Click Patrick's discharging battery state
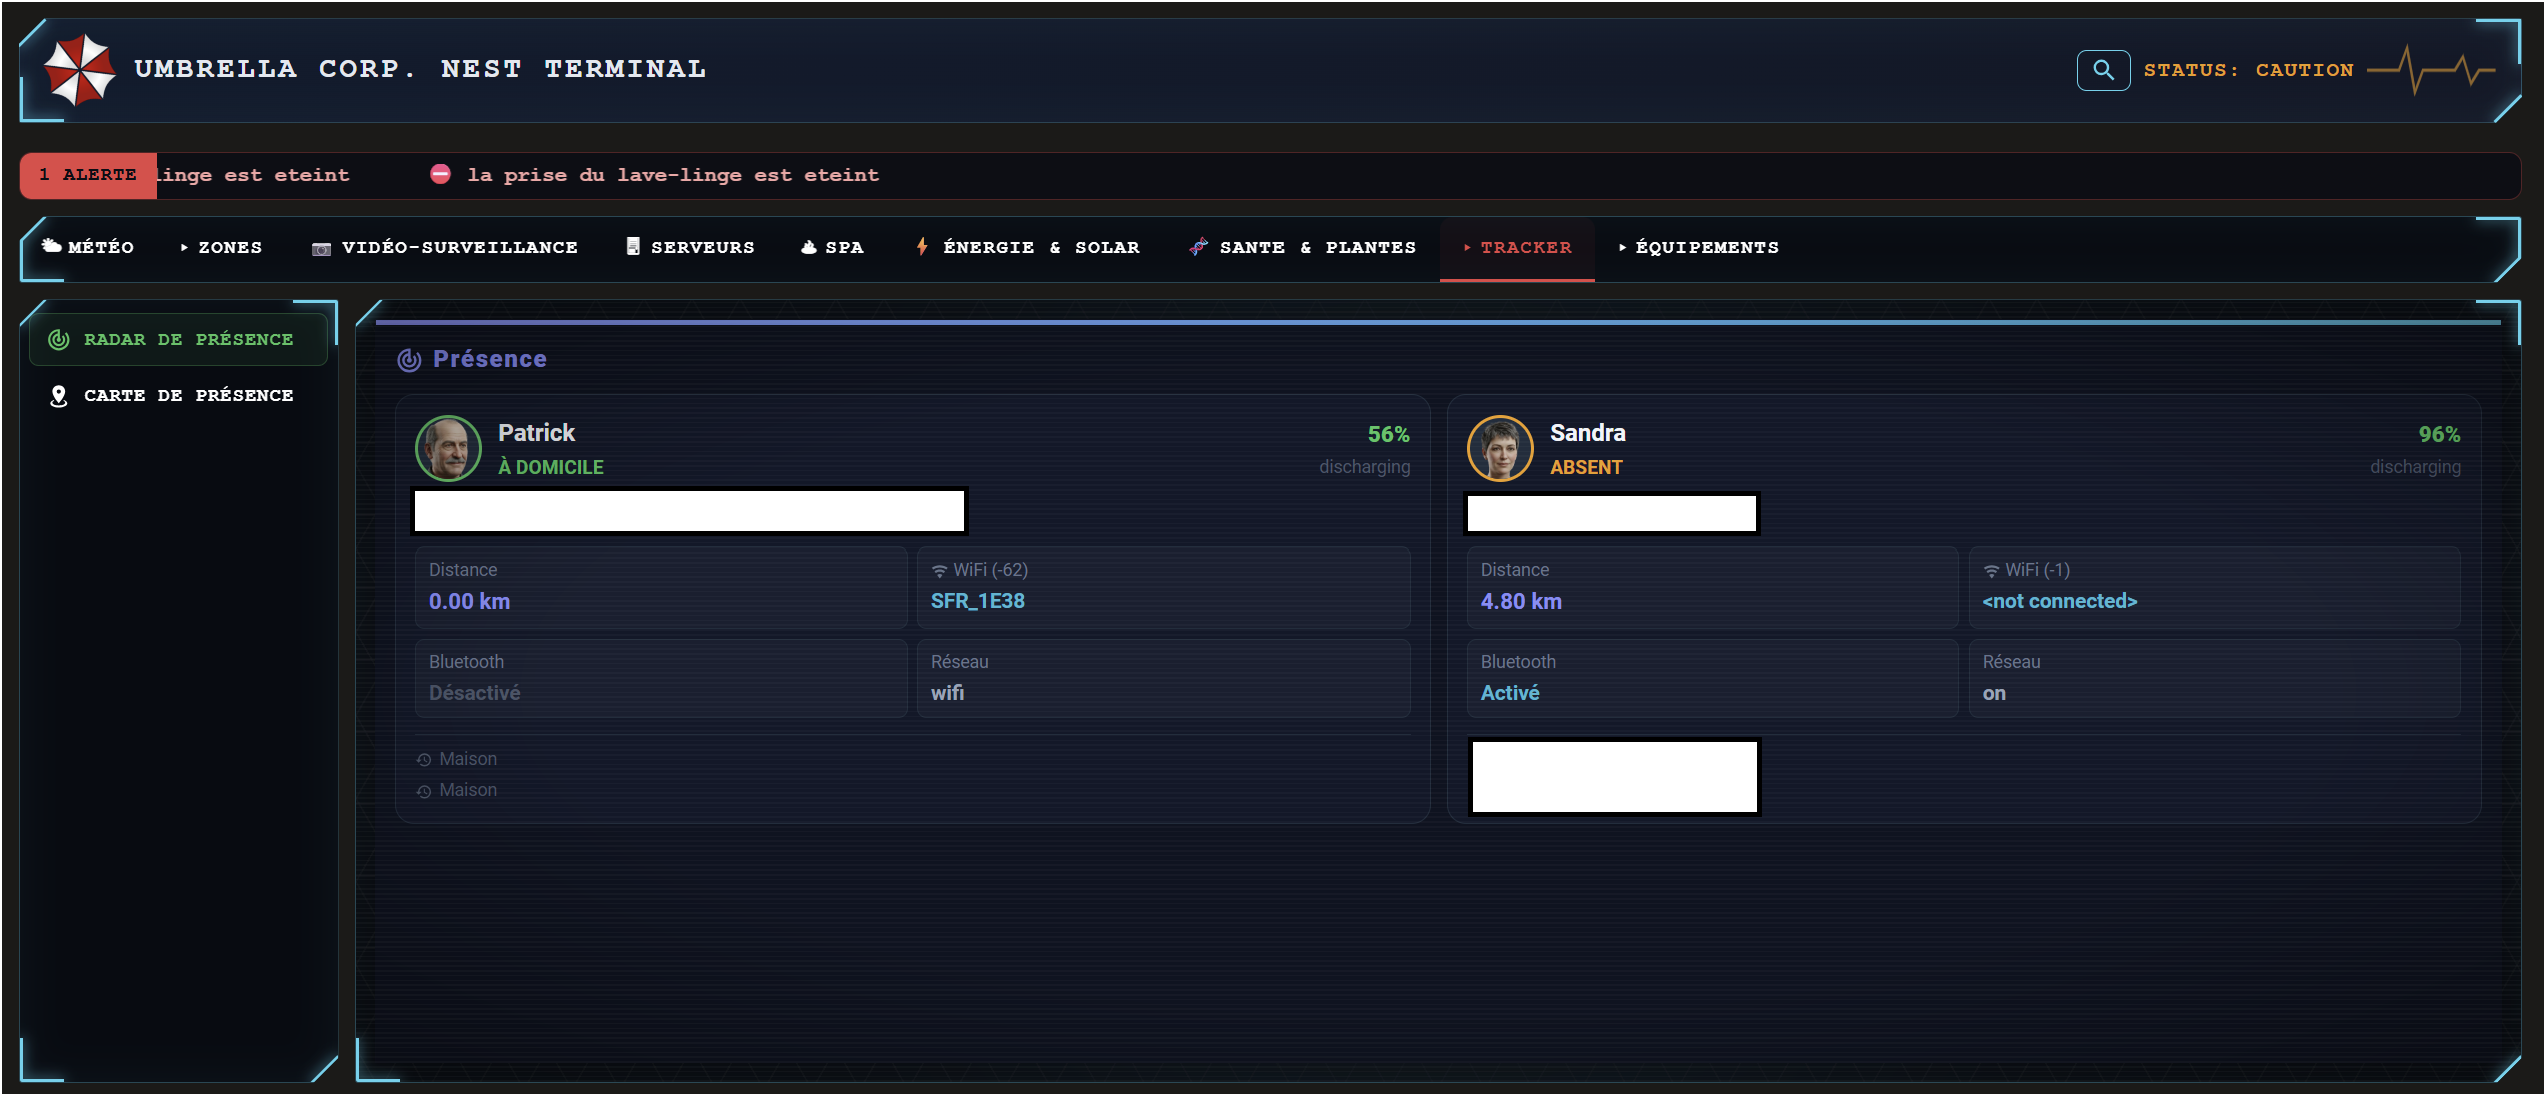2546x1096 pixels. click(1364, 467)
